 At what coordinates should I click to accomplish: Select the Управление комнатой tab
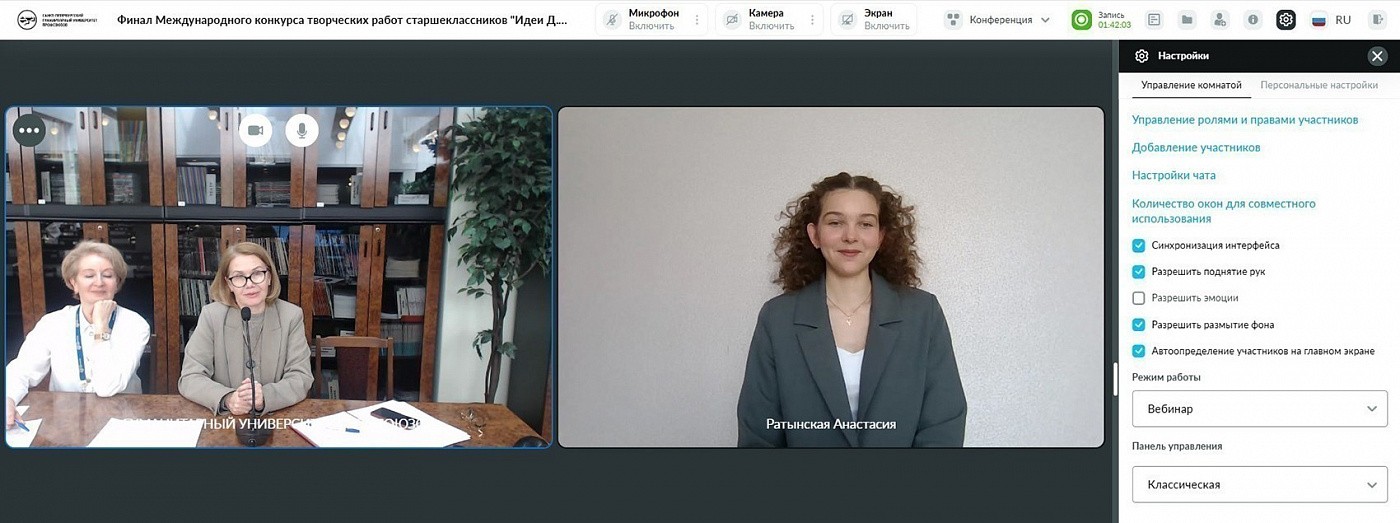click(1191, 86)
